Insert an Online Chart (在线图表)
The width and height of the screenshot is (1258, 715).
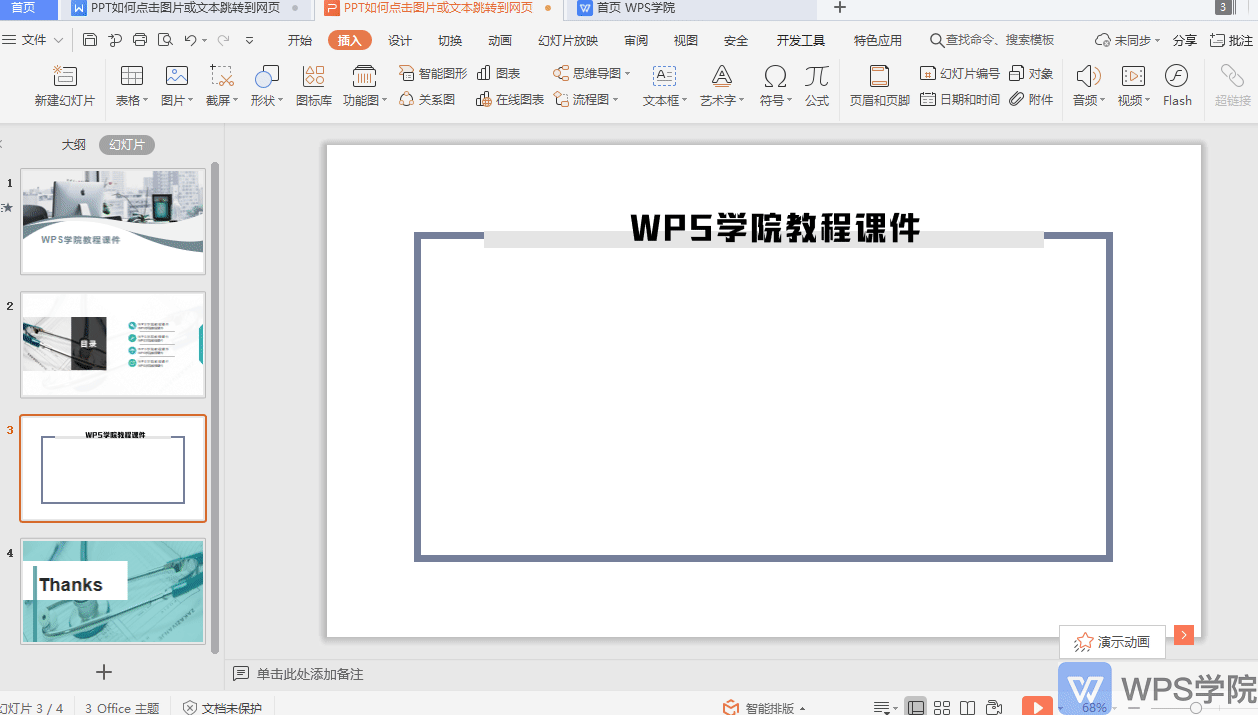pyautogui.click(x=510, y=99)
